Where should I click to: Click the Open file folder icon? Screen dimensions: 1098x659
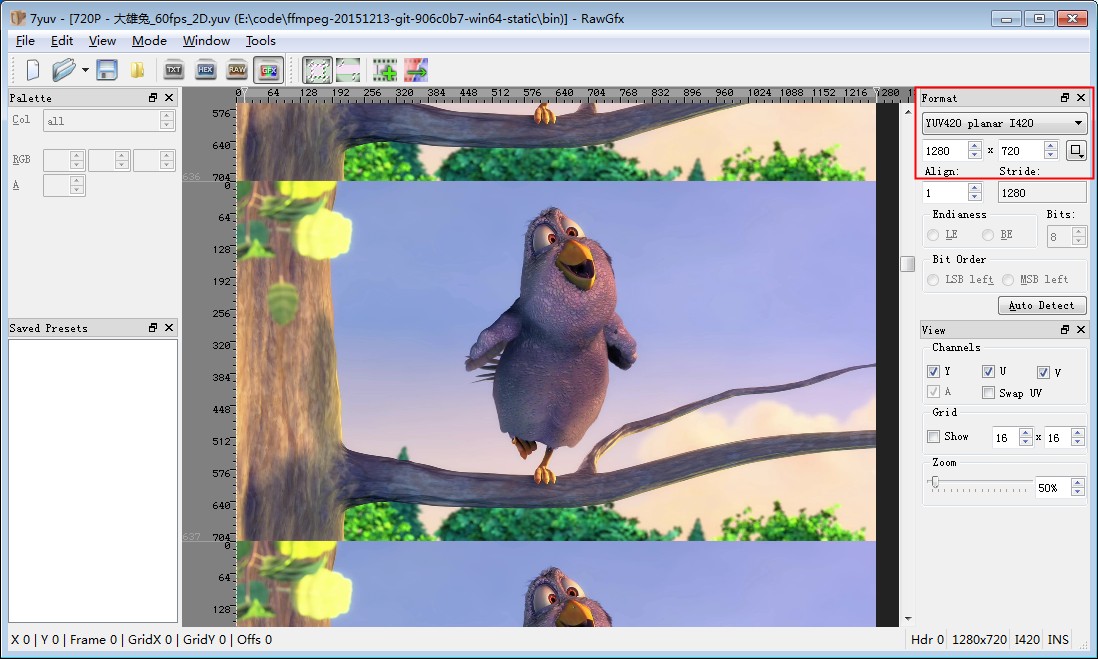63,70
